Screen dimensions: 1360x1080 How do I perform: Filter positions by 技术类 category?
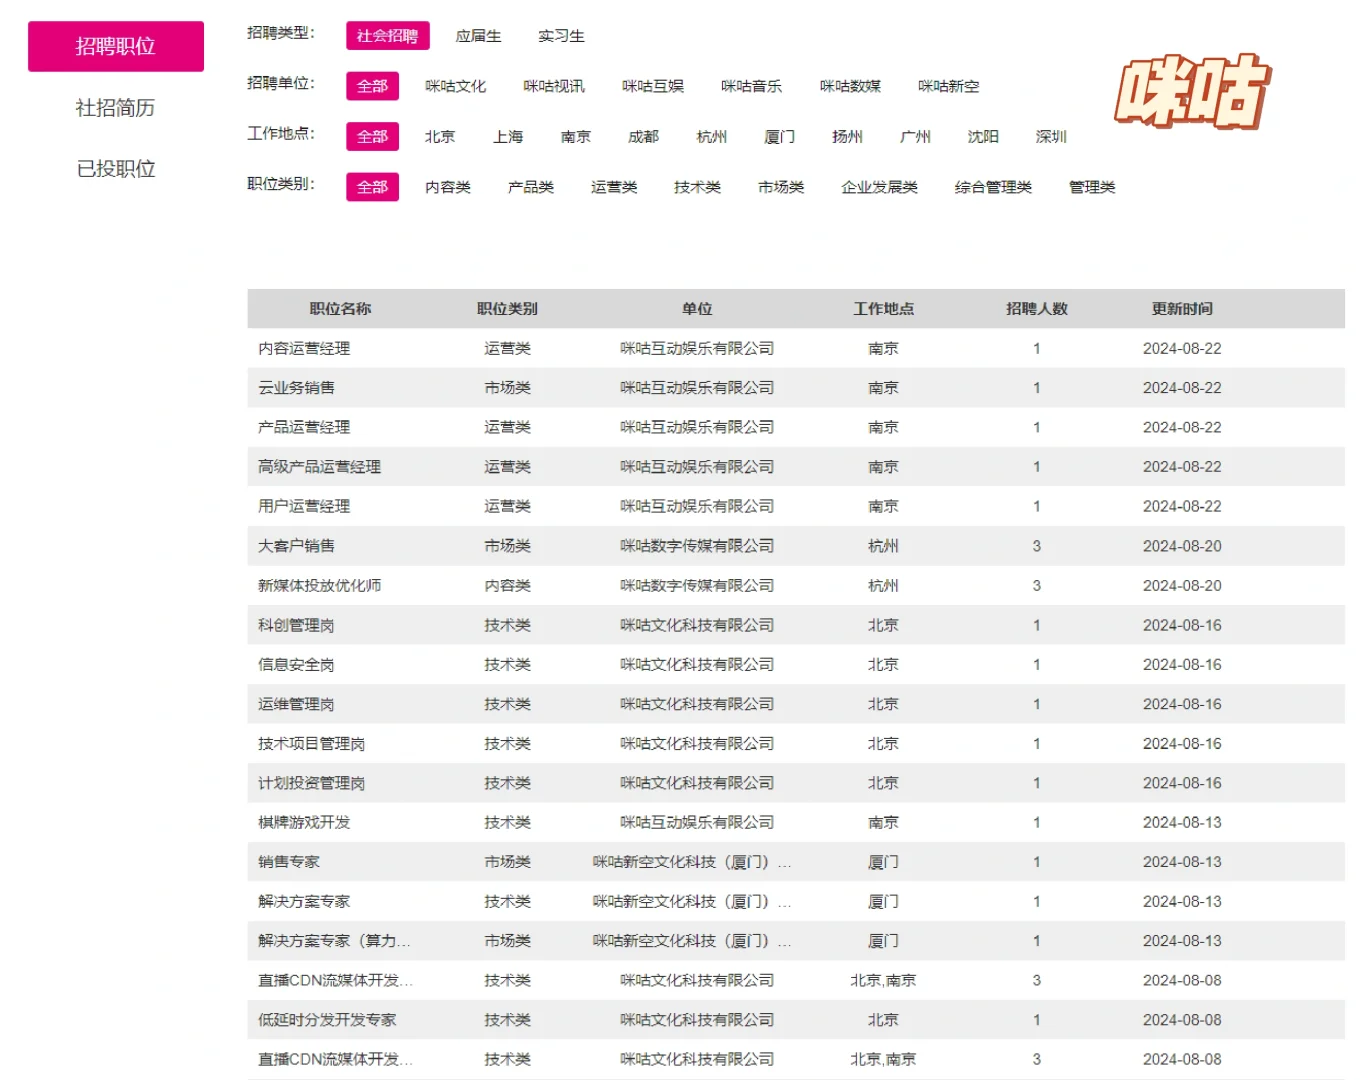point(697,187)
